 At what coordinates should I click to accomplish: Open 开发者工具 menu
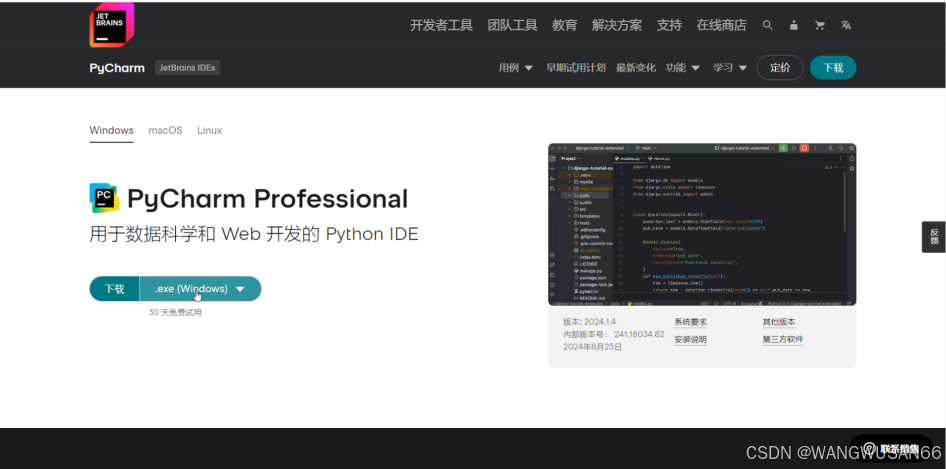point(442,25)
